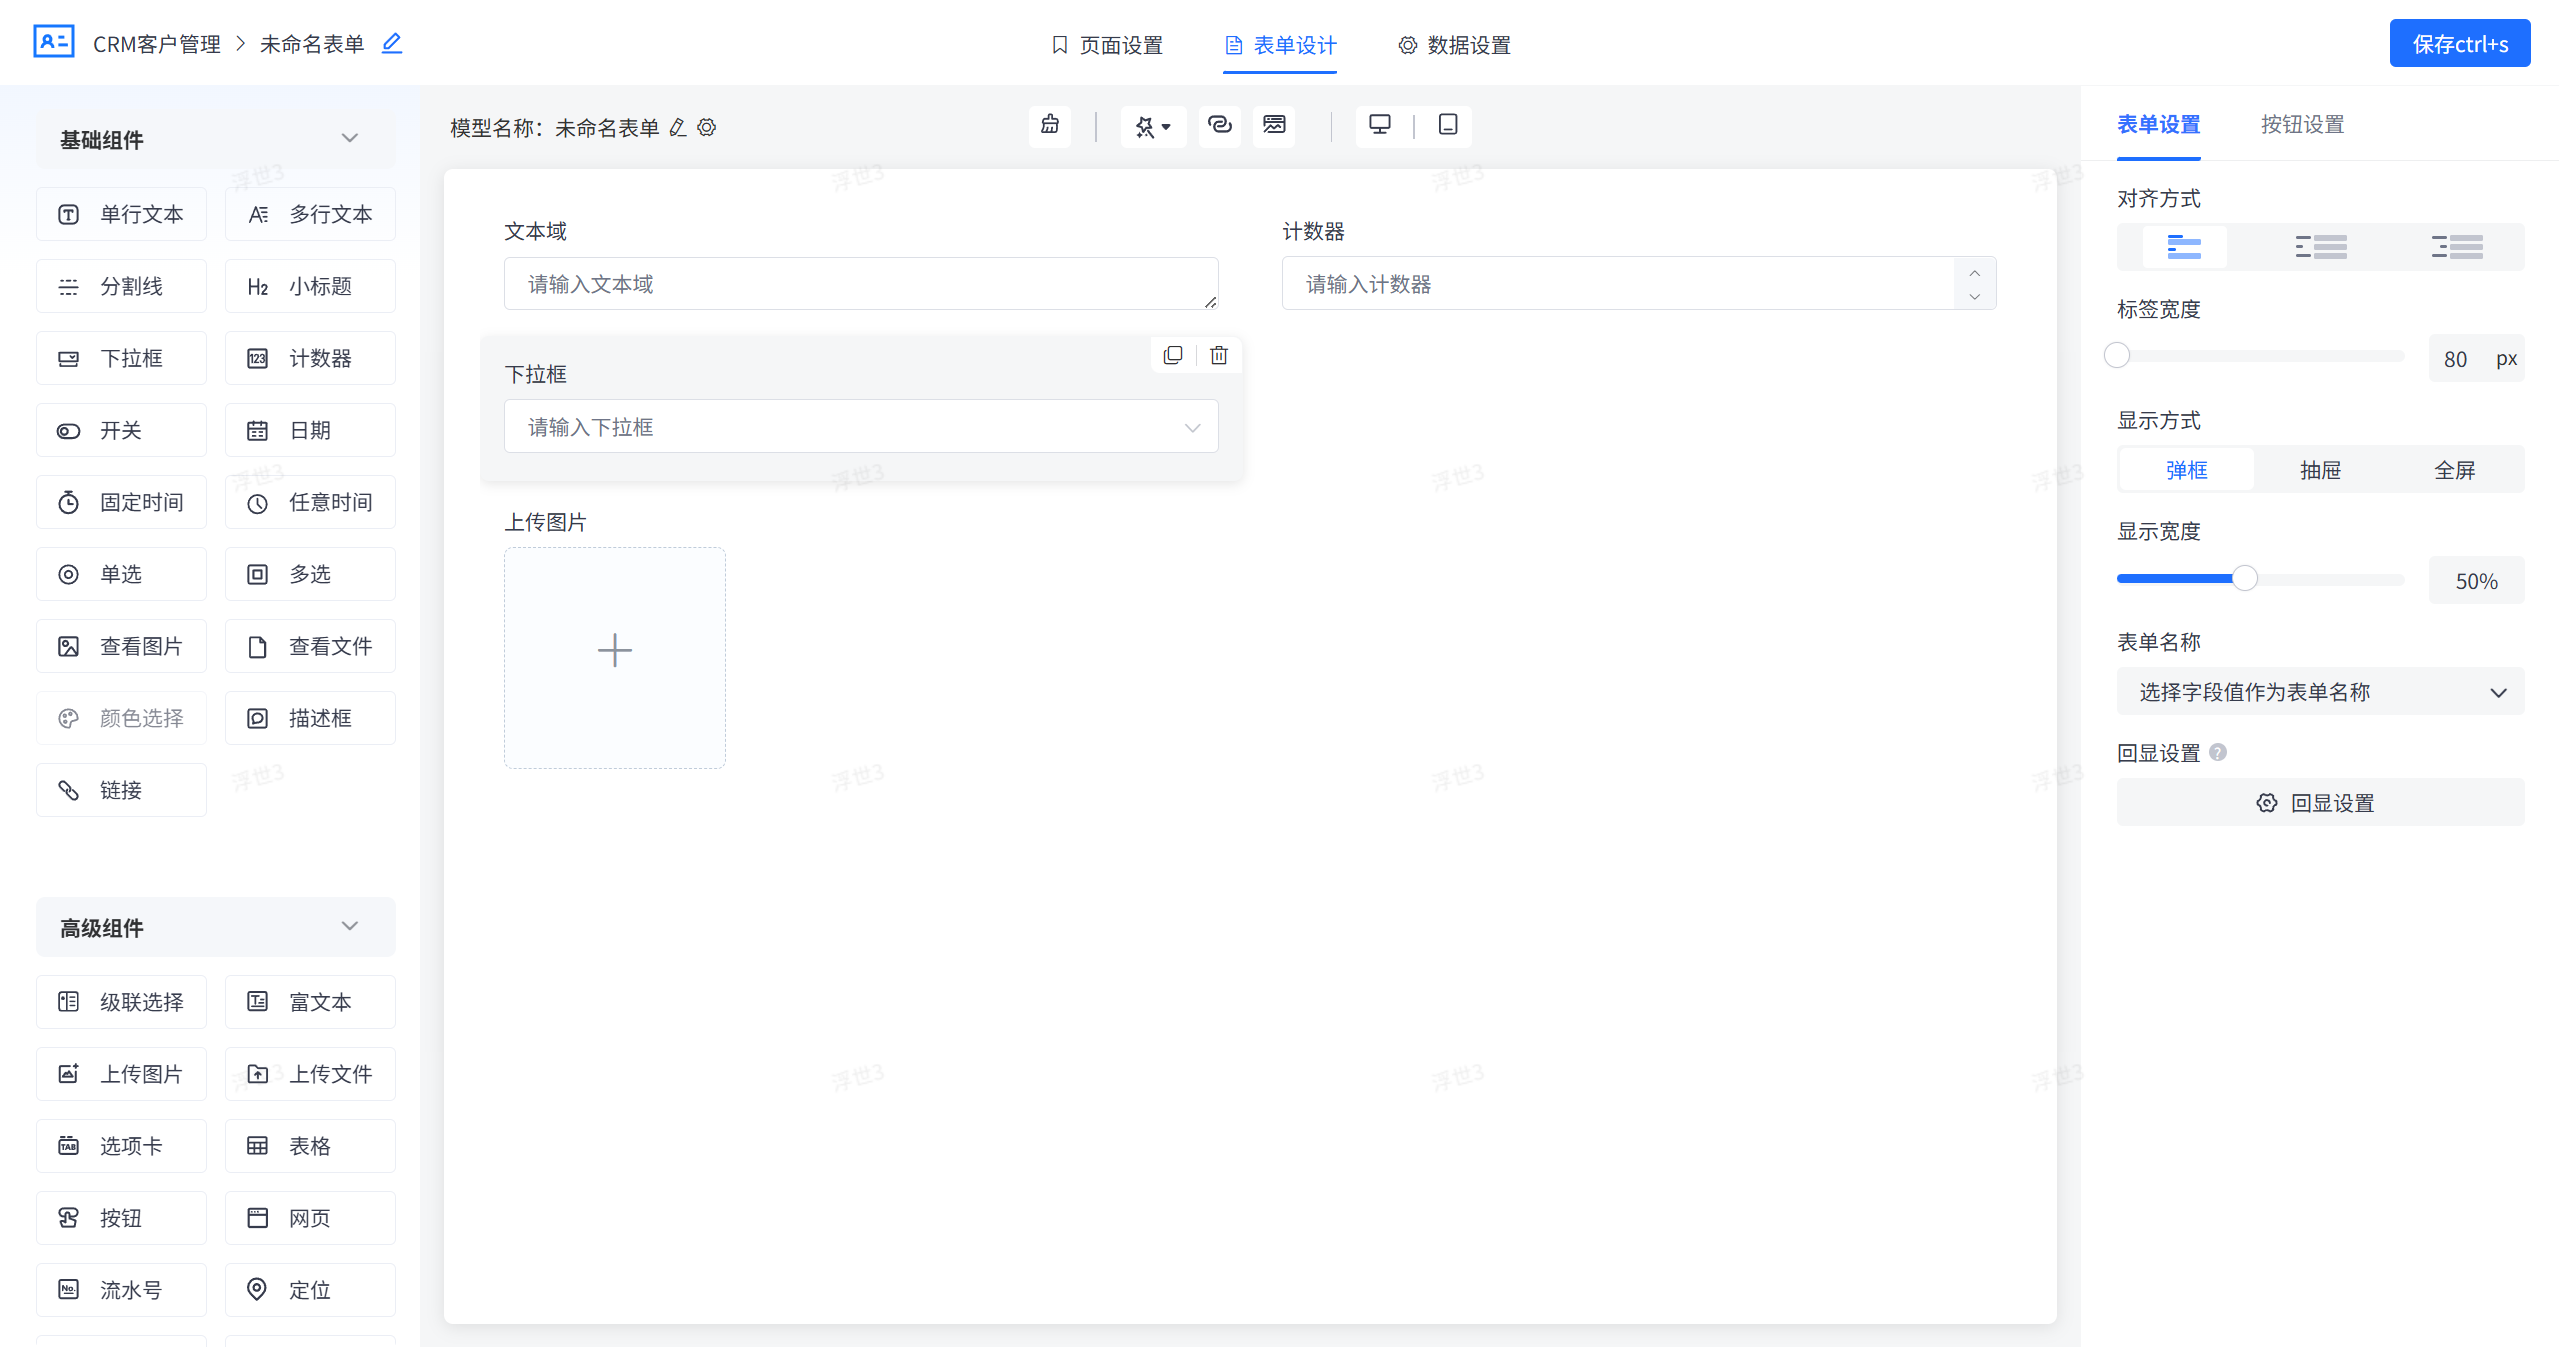Insert a 分割线 component
Image resolution: width=2559 pixels, height=1347 pixels.
[x=122, y=286]
